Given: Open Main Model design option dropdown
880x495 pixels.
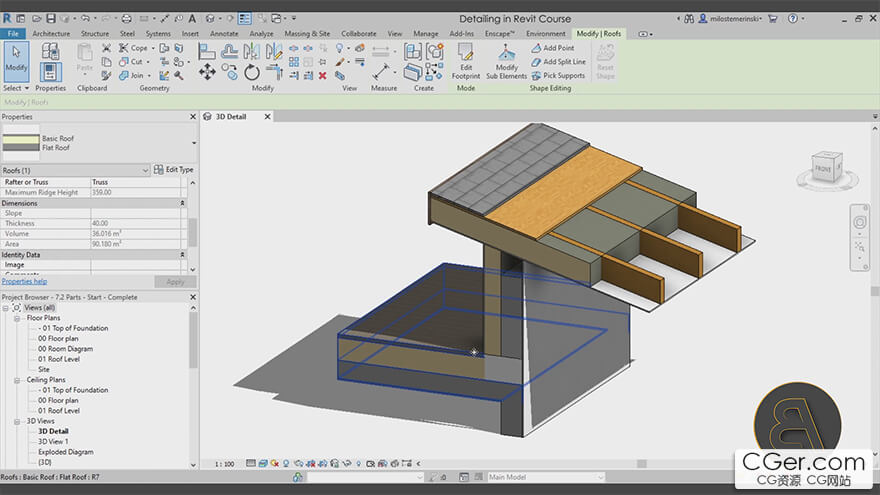Looking at the screenshot, I should click(601, 477).
